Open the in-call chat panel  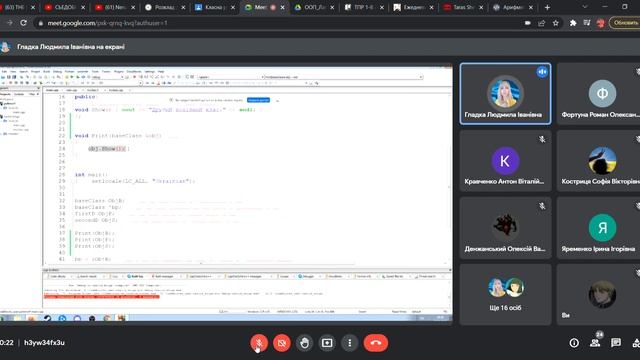click(616, 343)
